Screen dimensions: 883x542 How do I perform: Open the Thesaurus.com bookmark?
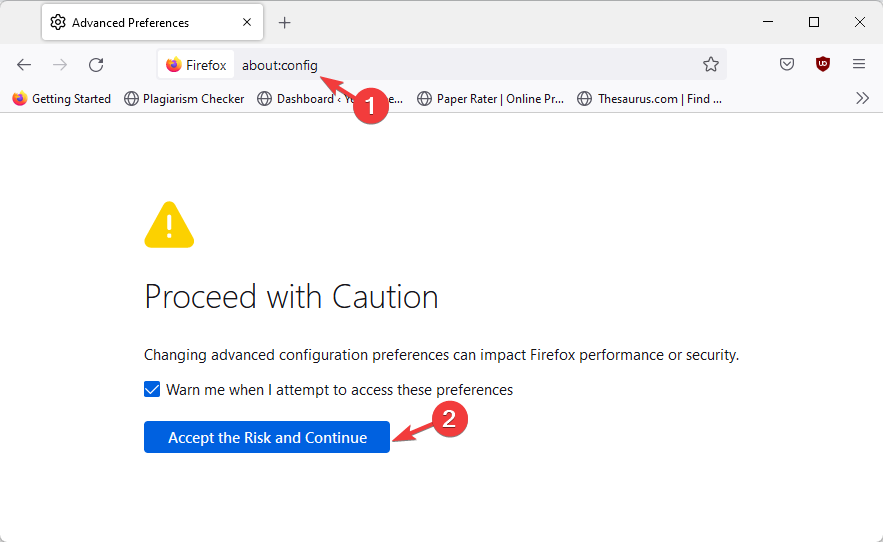(x=650, y=99)
